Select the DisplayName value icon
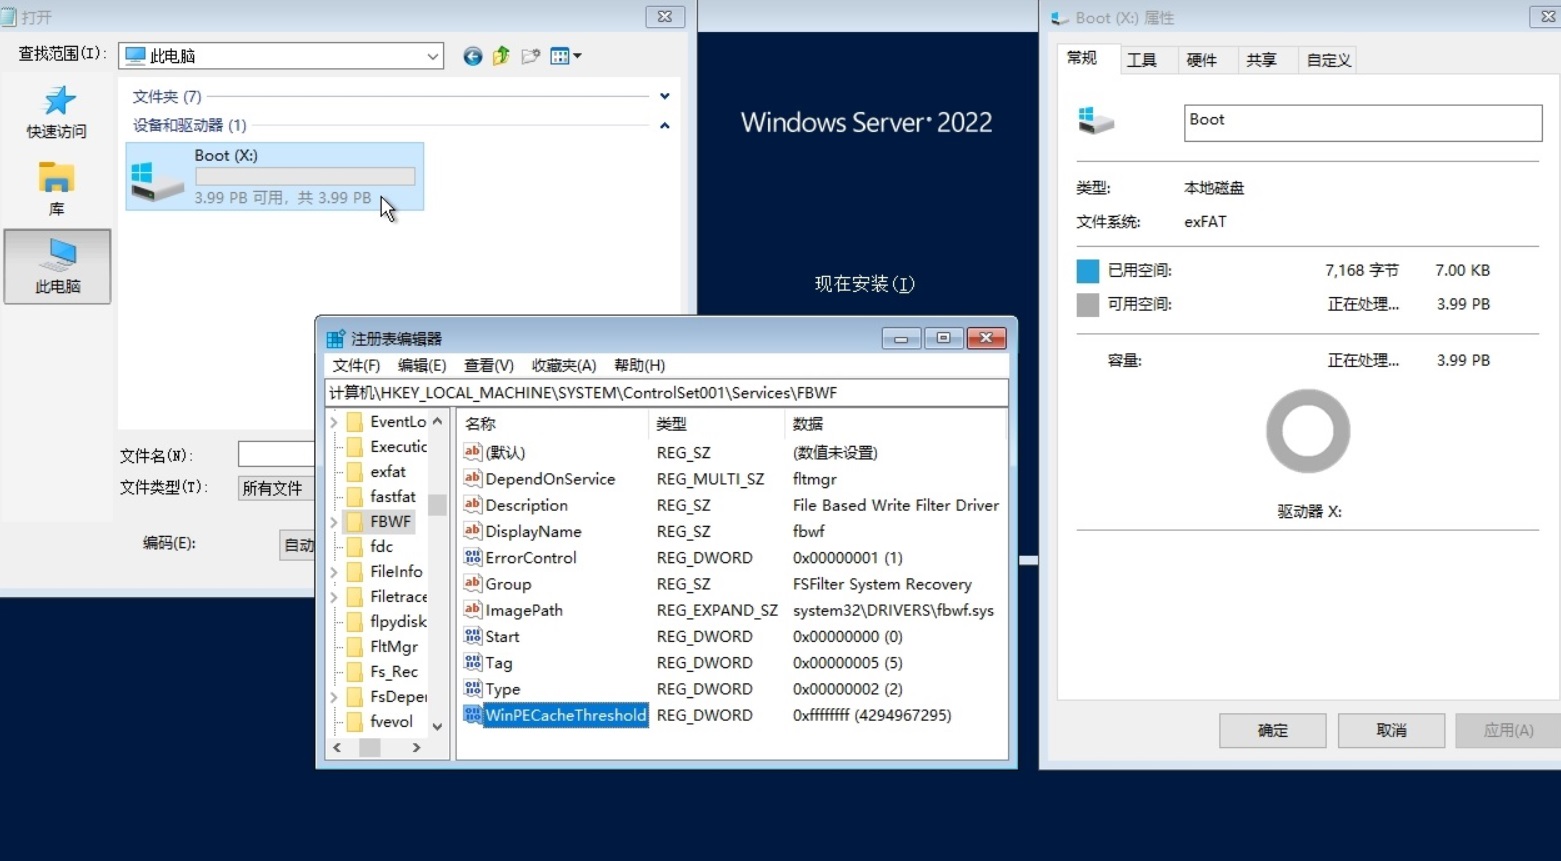 click(473, 531)
